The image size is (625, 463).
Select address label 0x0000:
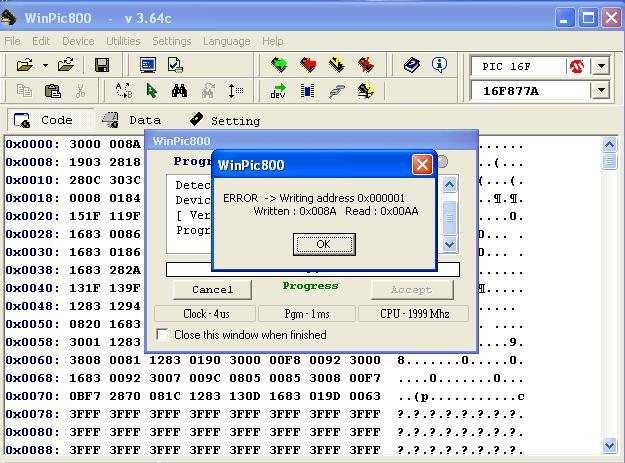pyautogui.click(x=33, y=144)
